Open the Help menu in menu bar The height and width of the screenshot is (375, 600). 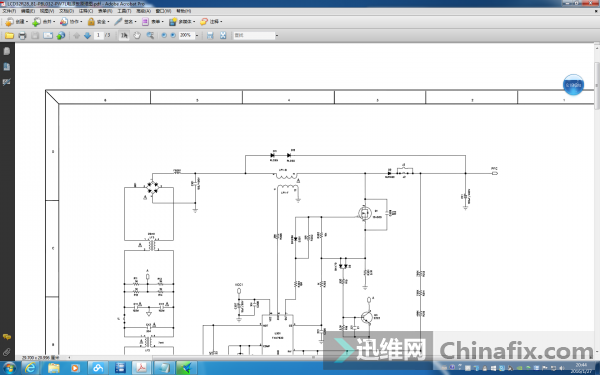point(184,11)
